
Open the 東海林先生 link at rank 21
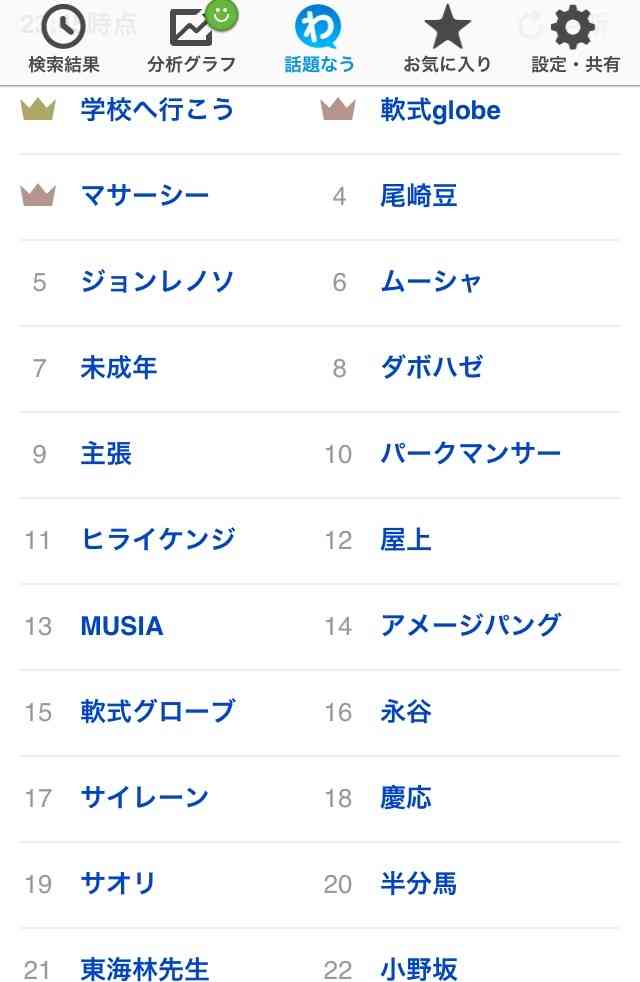(145, 968)
